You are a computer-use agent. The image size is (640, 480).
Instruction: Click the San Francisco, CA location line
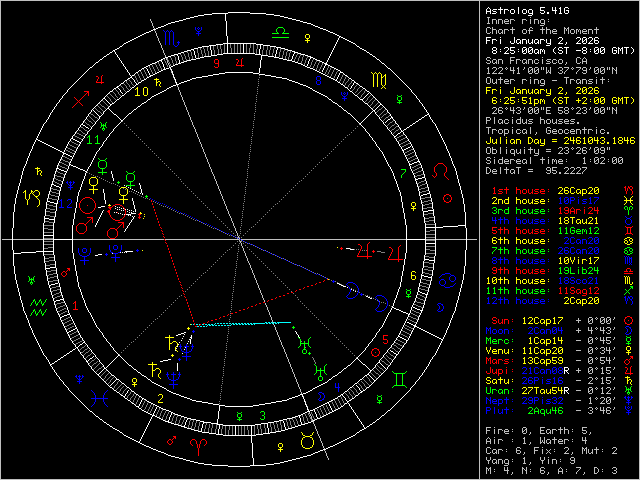coord(531,60)
